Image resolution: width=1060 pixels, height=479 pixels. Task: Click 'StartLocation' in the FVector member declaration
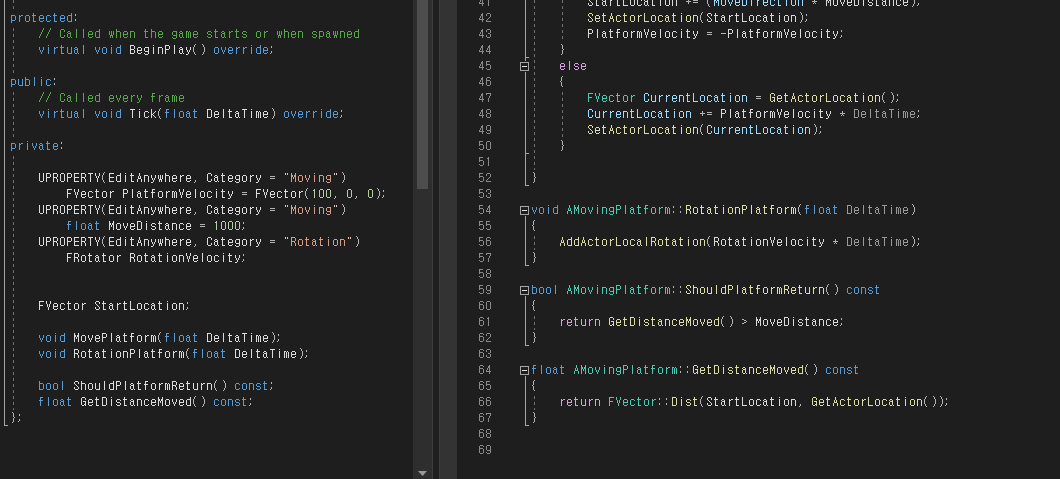click(139, 306)
